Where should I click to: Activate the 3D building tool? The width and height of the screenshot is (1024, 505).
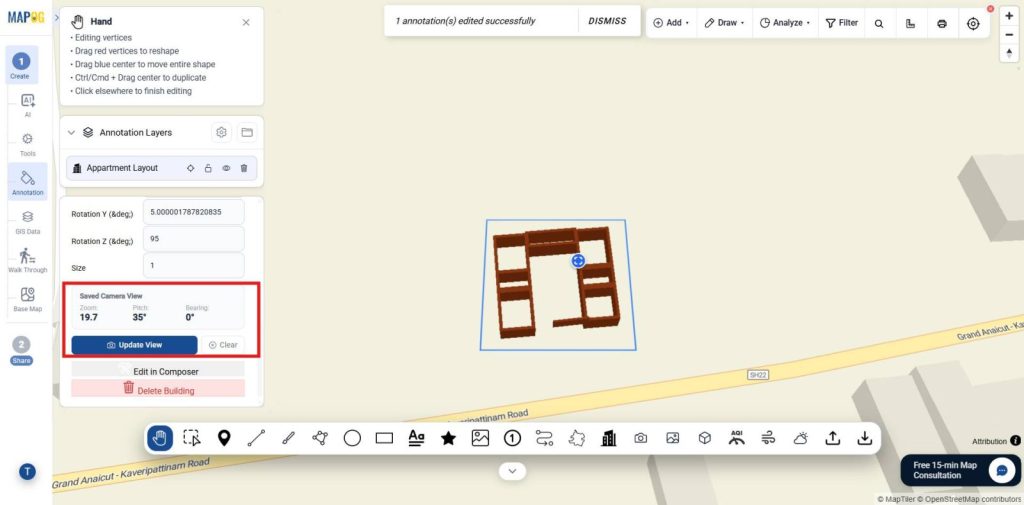point(609,438)
